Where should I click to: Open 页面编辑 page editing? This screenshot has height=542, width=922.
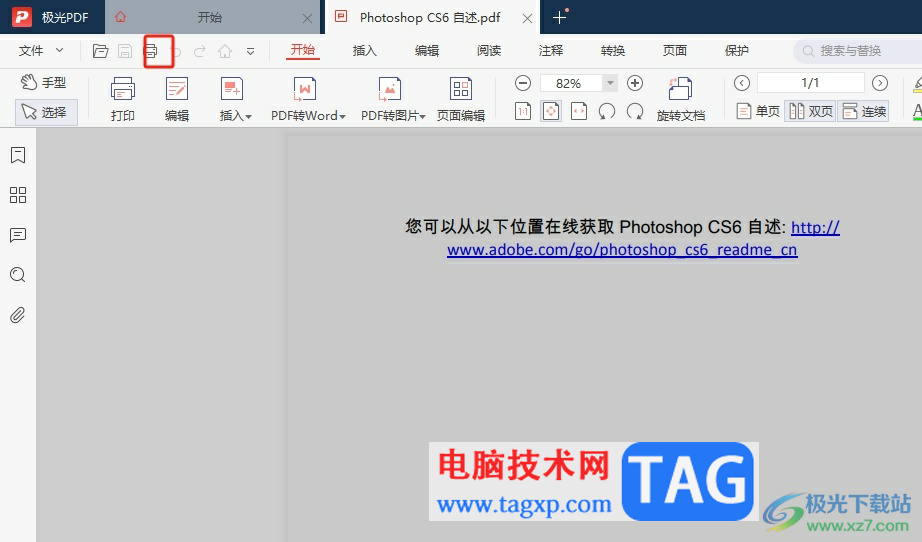461,99
